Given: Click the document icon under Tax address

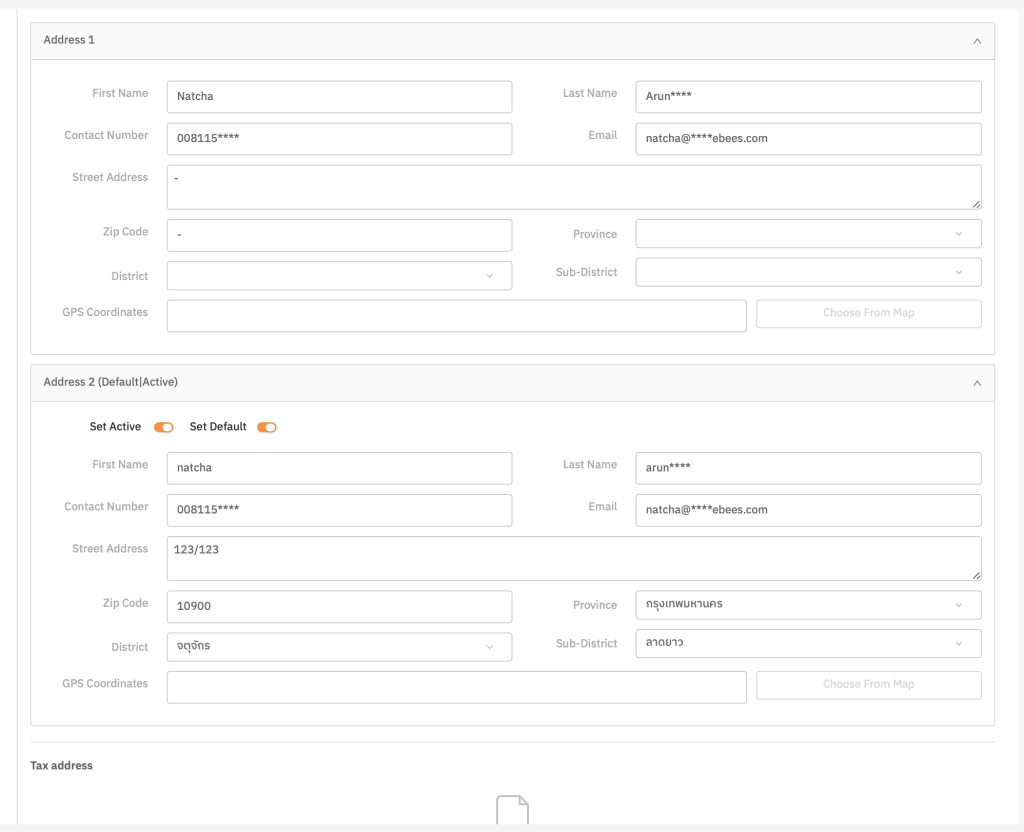Looking at the screenshot, I should coord(512,811).
